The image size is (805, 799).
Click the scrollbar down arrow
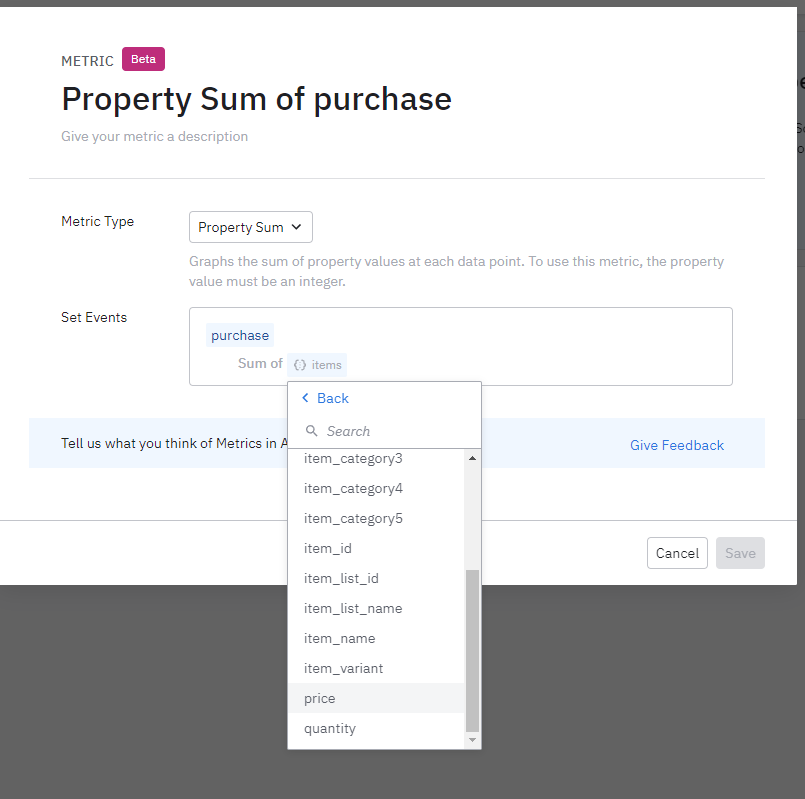point(473,740)
